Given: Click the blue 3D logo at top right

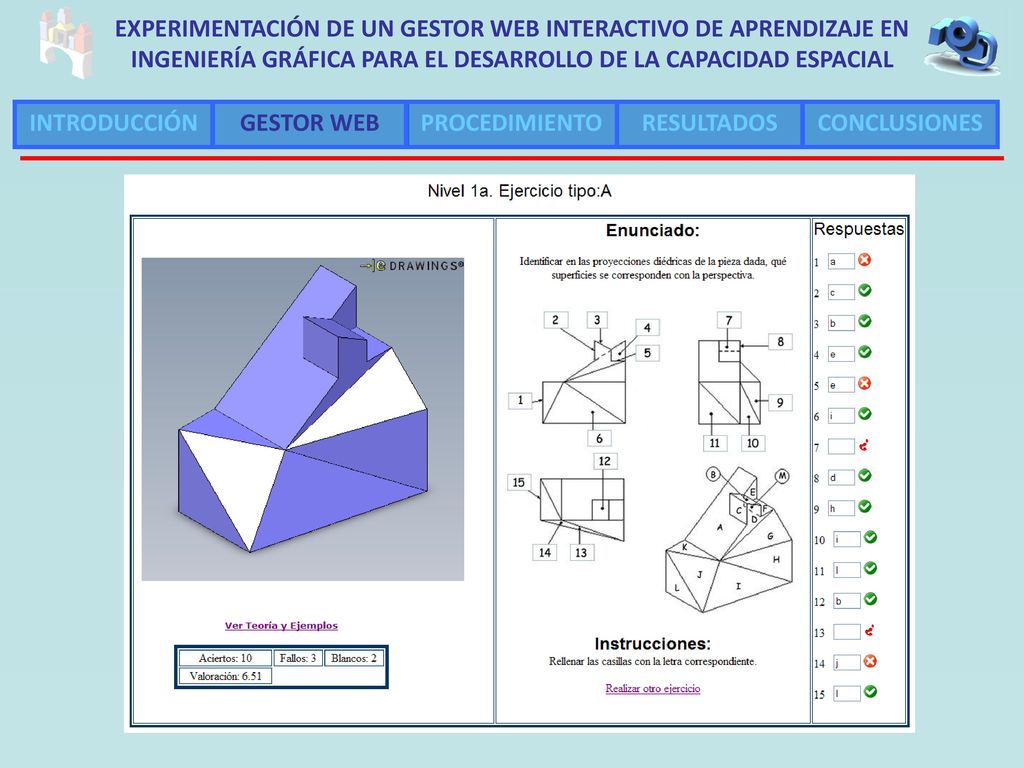Looking at the screenshot, I should pos(962,44).
